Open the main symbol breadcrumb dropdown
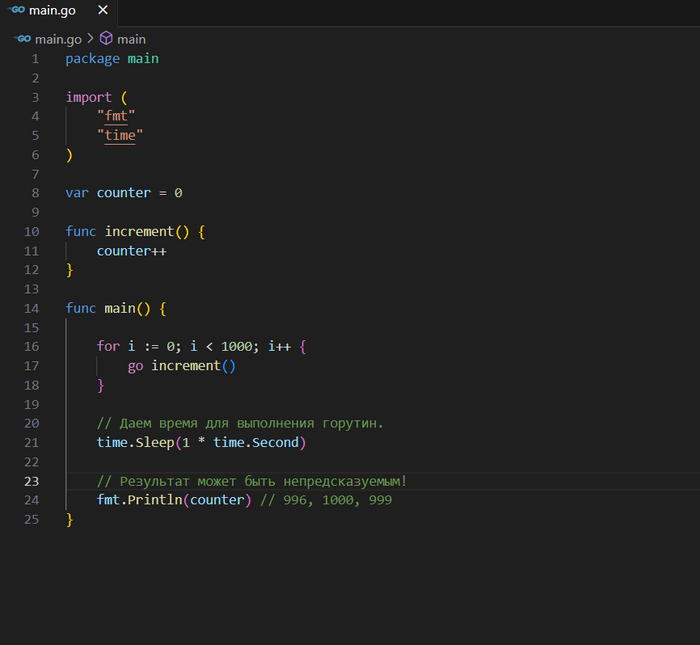 (131, 39)
